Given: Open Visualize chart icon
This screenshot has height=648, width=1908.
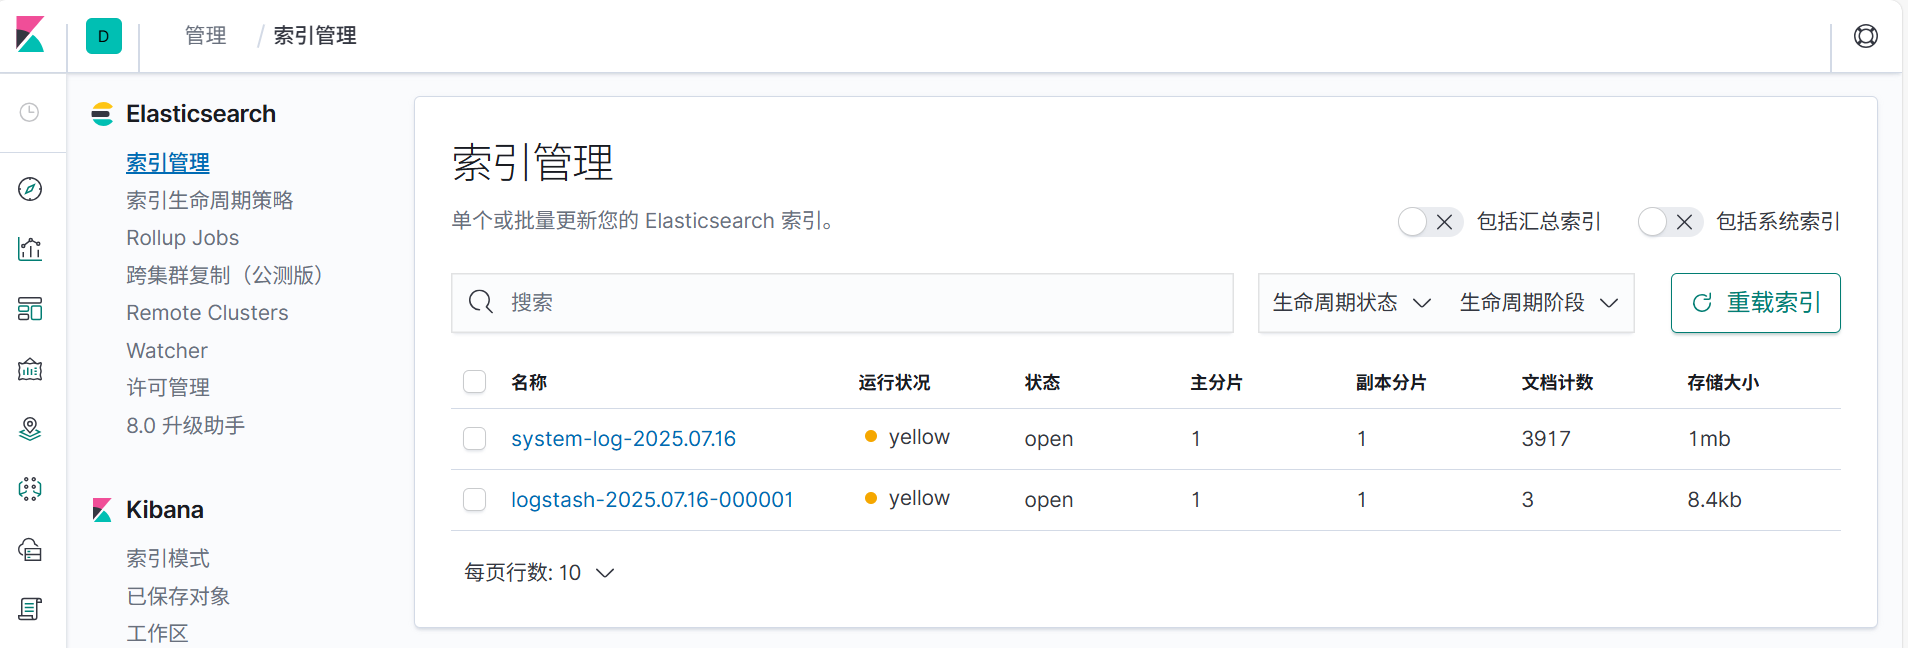Looking at the screenshot, I should pyautogui.click(x=30, y=249).
